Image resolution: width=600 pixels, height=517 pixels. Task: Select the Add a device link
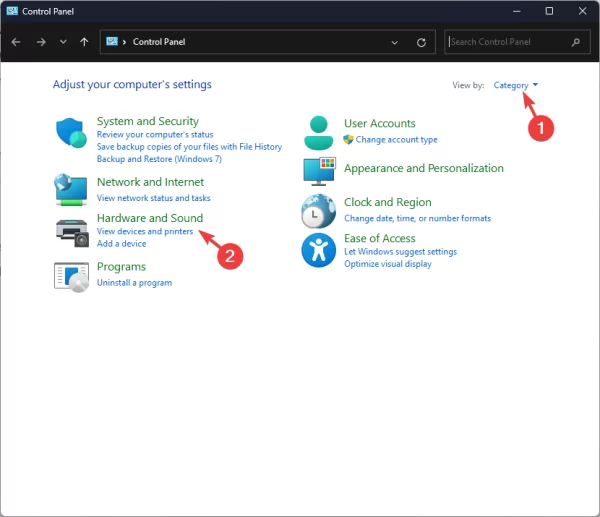pos(121,243)
